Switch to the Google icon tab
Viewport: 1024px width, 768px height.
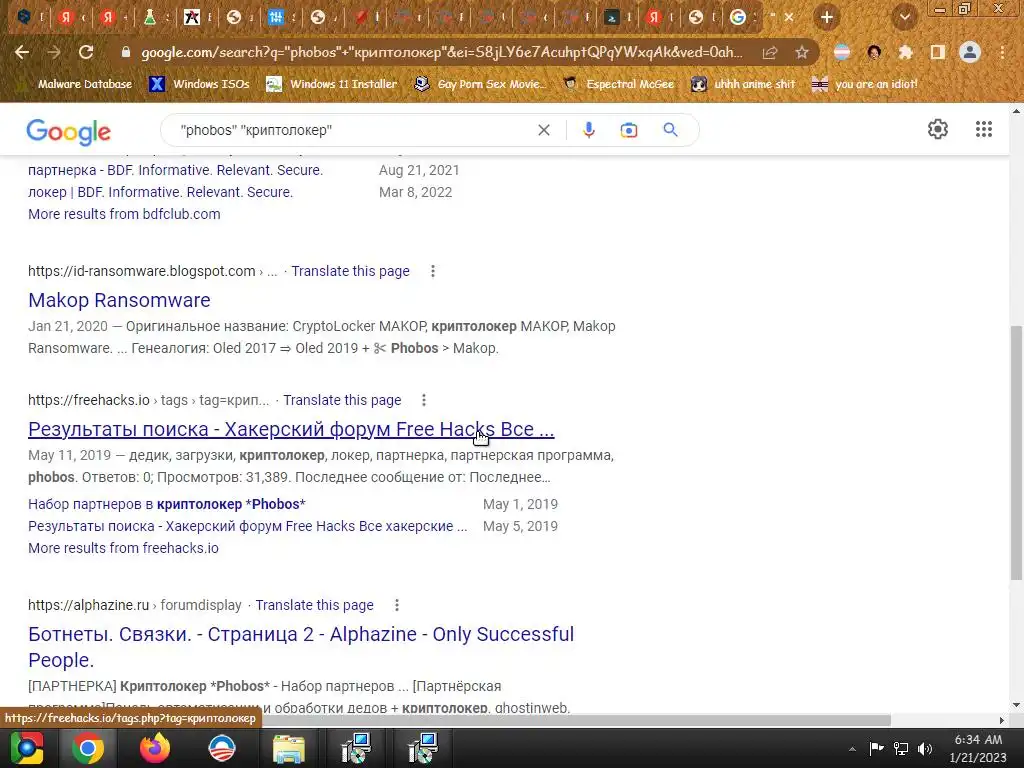[x=738, y=17]
